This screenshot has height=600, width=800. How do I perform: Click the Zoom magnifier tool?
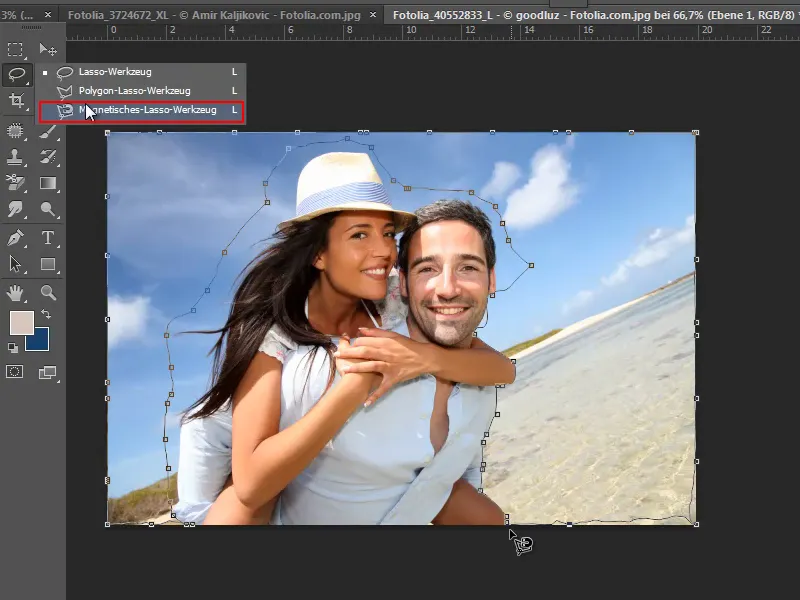pyautogui.click(x=47, y=293)
